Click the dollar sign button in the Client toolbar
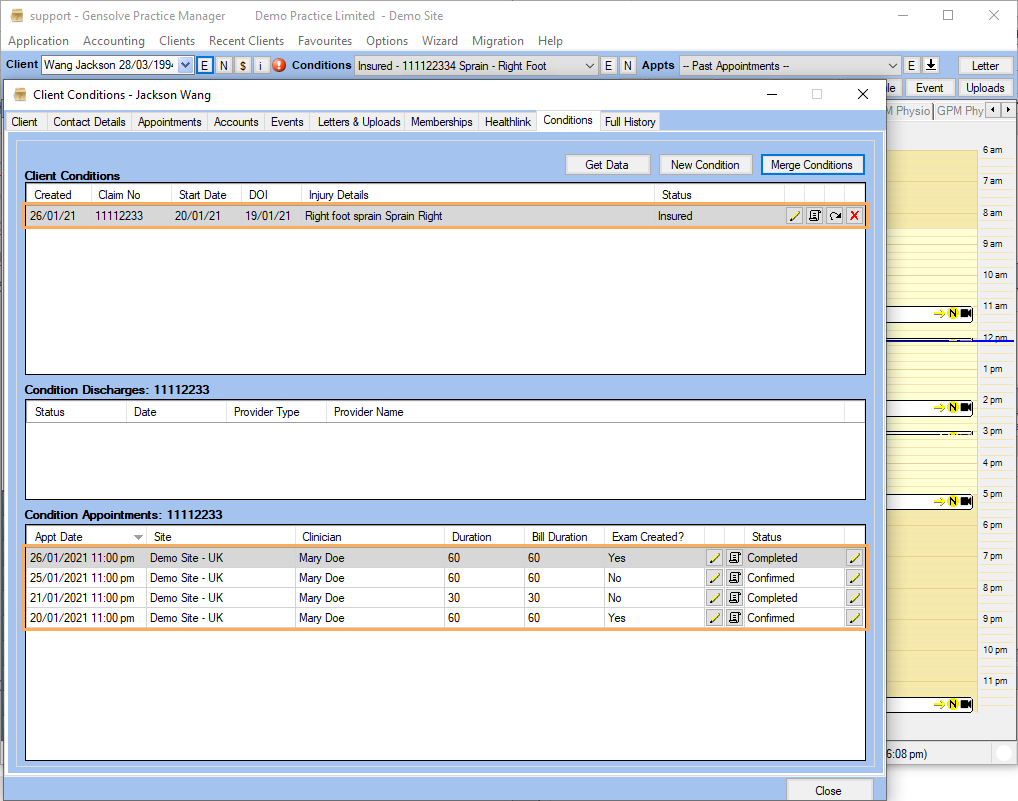1018x801 pixels. [243, 66]
